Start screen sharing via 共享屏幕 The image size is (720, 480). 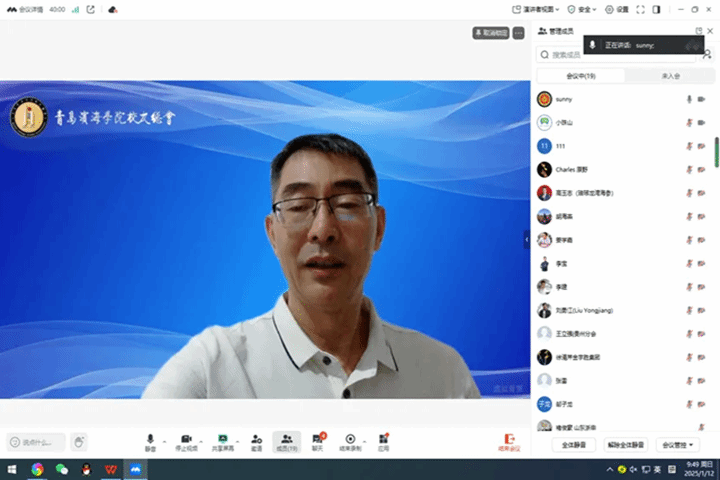pyautogui.click(x=223, y=442)
